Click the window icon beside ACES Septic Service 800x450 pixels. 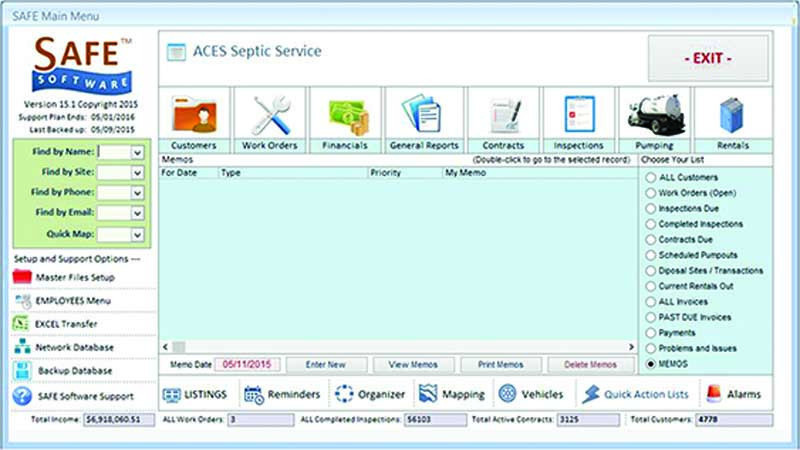(177, 52)
